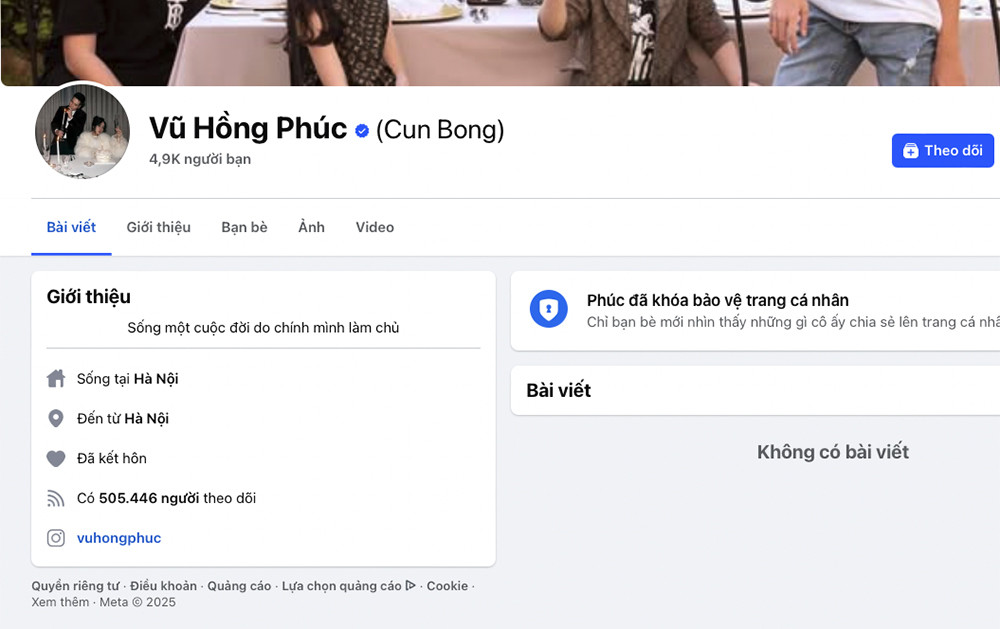The width and height of the screenshot is (1000, 629).
Task: Click the location pin icon next to Đến từ
Action: coord(56,418)
